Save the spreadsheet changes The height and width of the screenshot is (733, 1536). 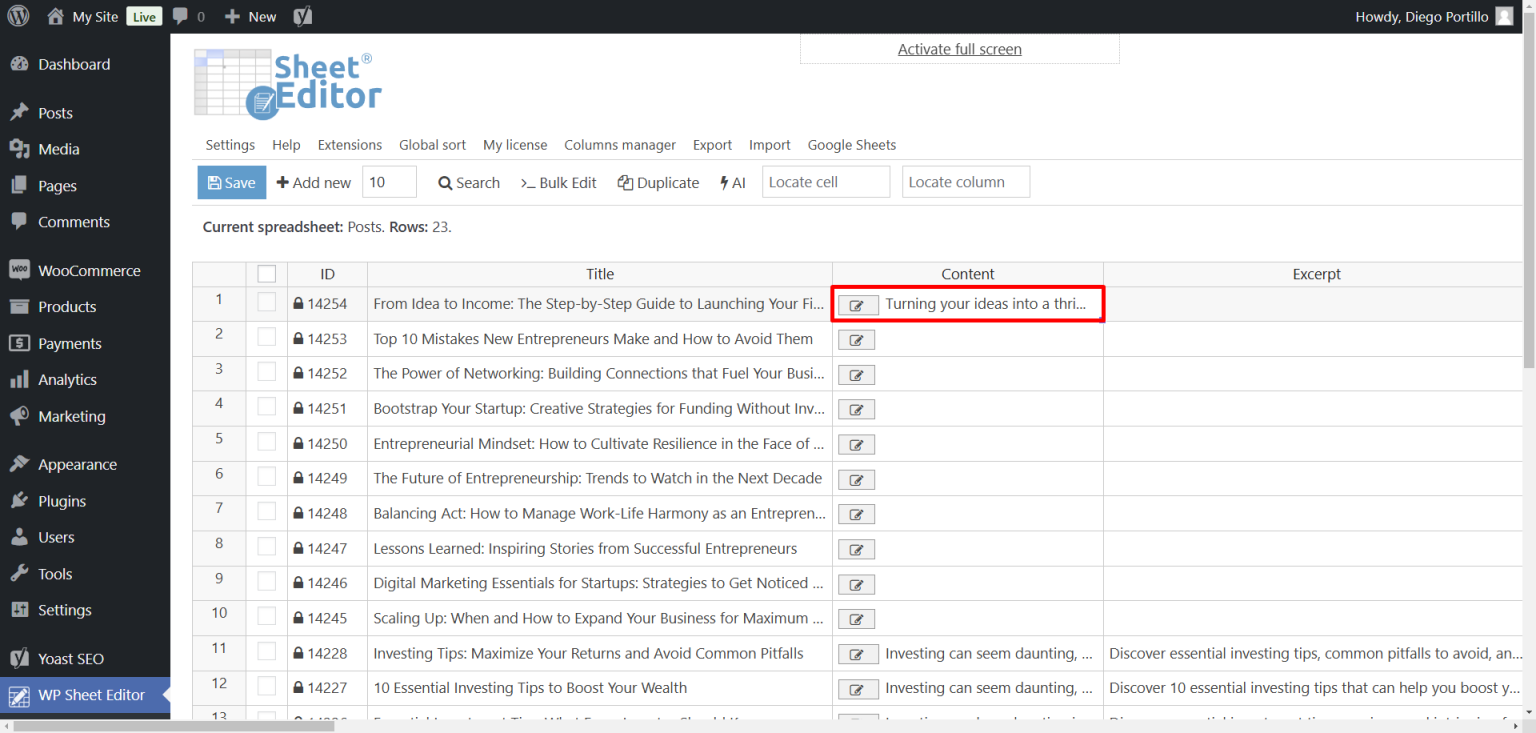(231, 182)
